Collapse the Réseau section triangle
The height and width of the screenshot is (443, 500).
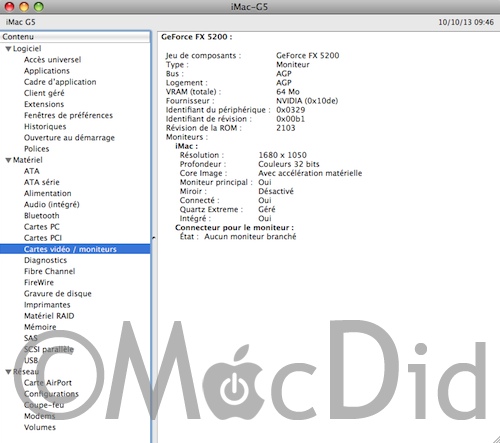coord(8,372)
